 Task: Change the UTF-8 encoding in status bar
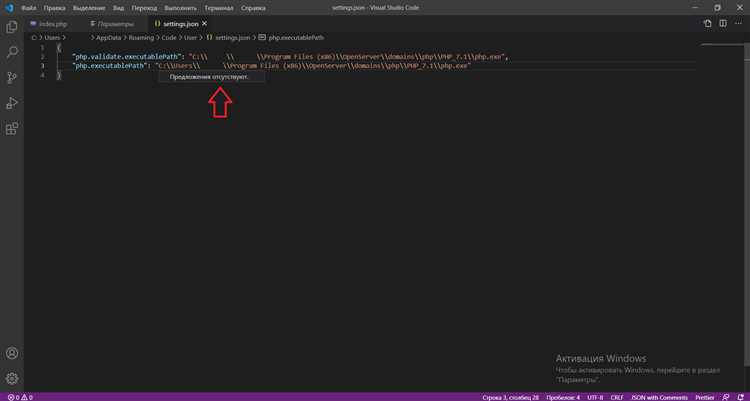point(595,397)
